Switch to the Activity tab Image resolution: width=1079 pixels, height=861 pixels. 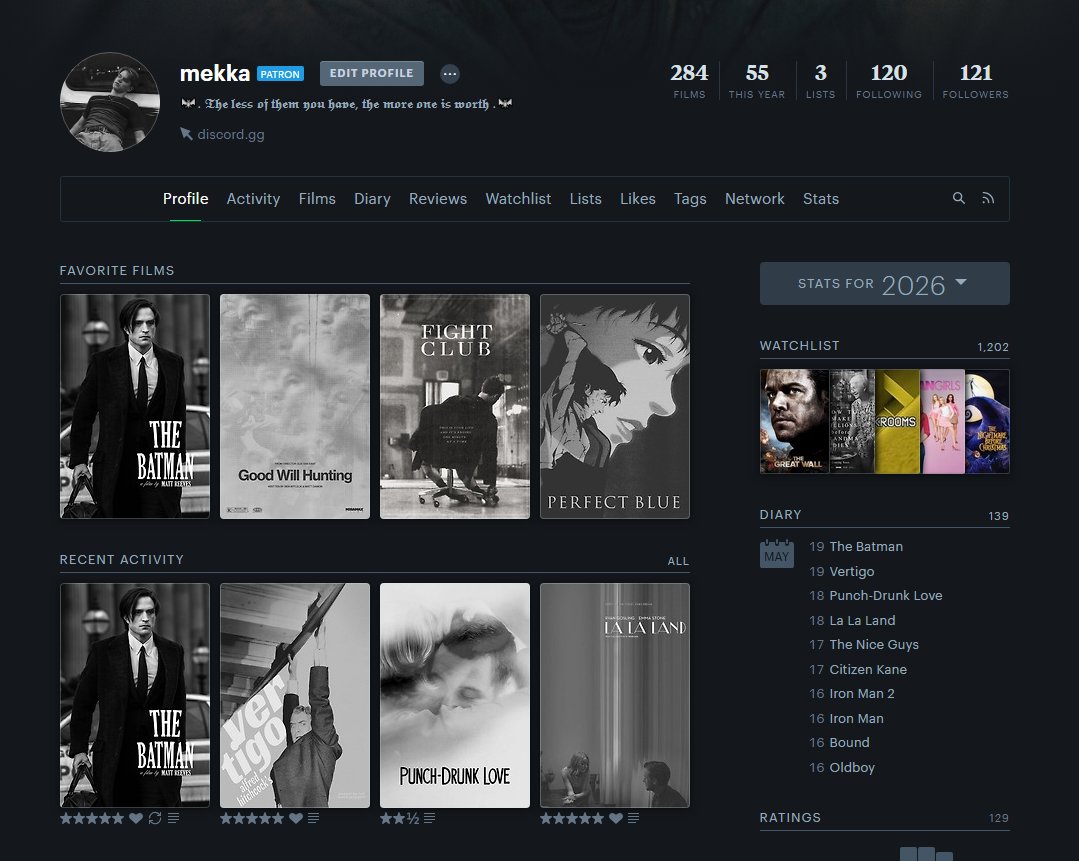253,198
